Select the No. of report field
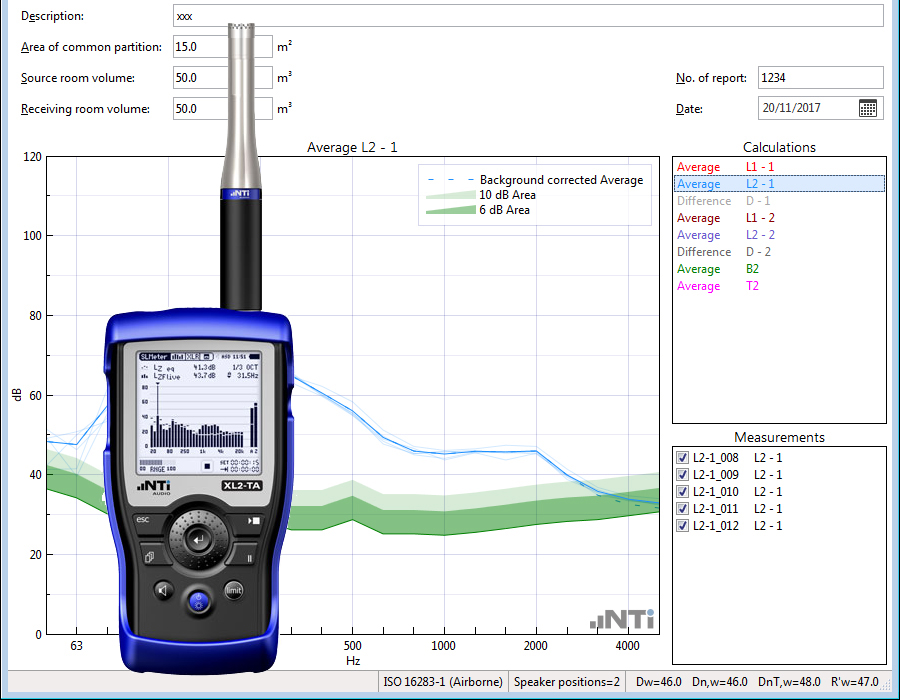The width and height of the screenshot is (900, 700). (x=820, y=76)
